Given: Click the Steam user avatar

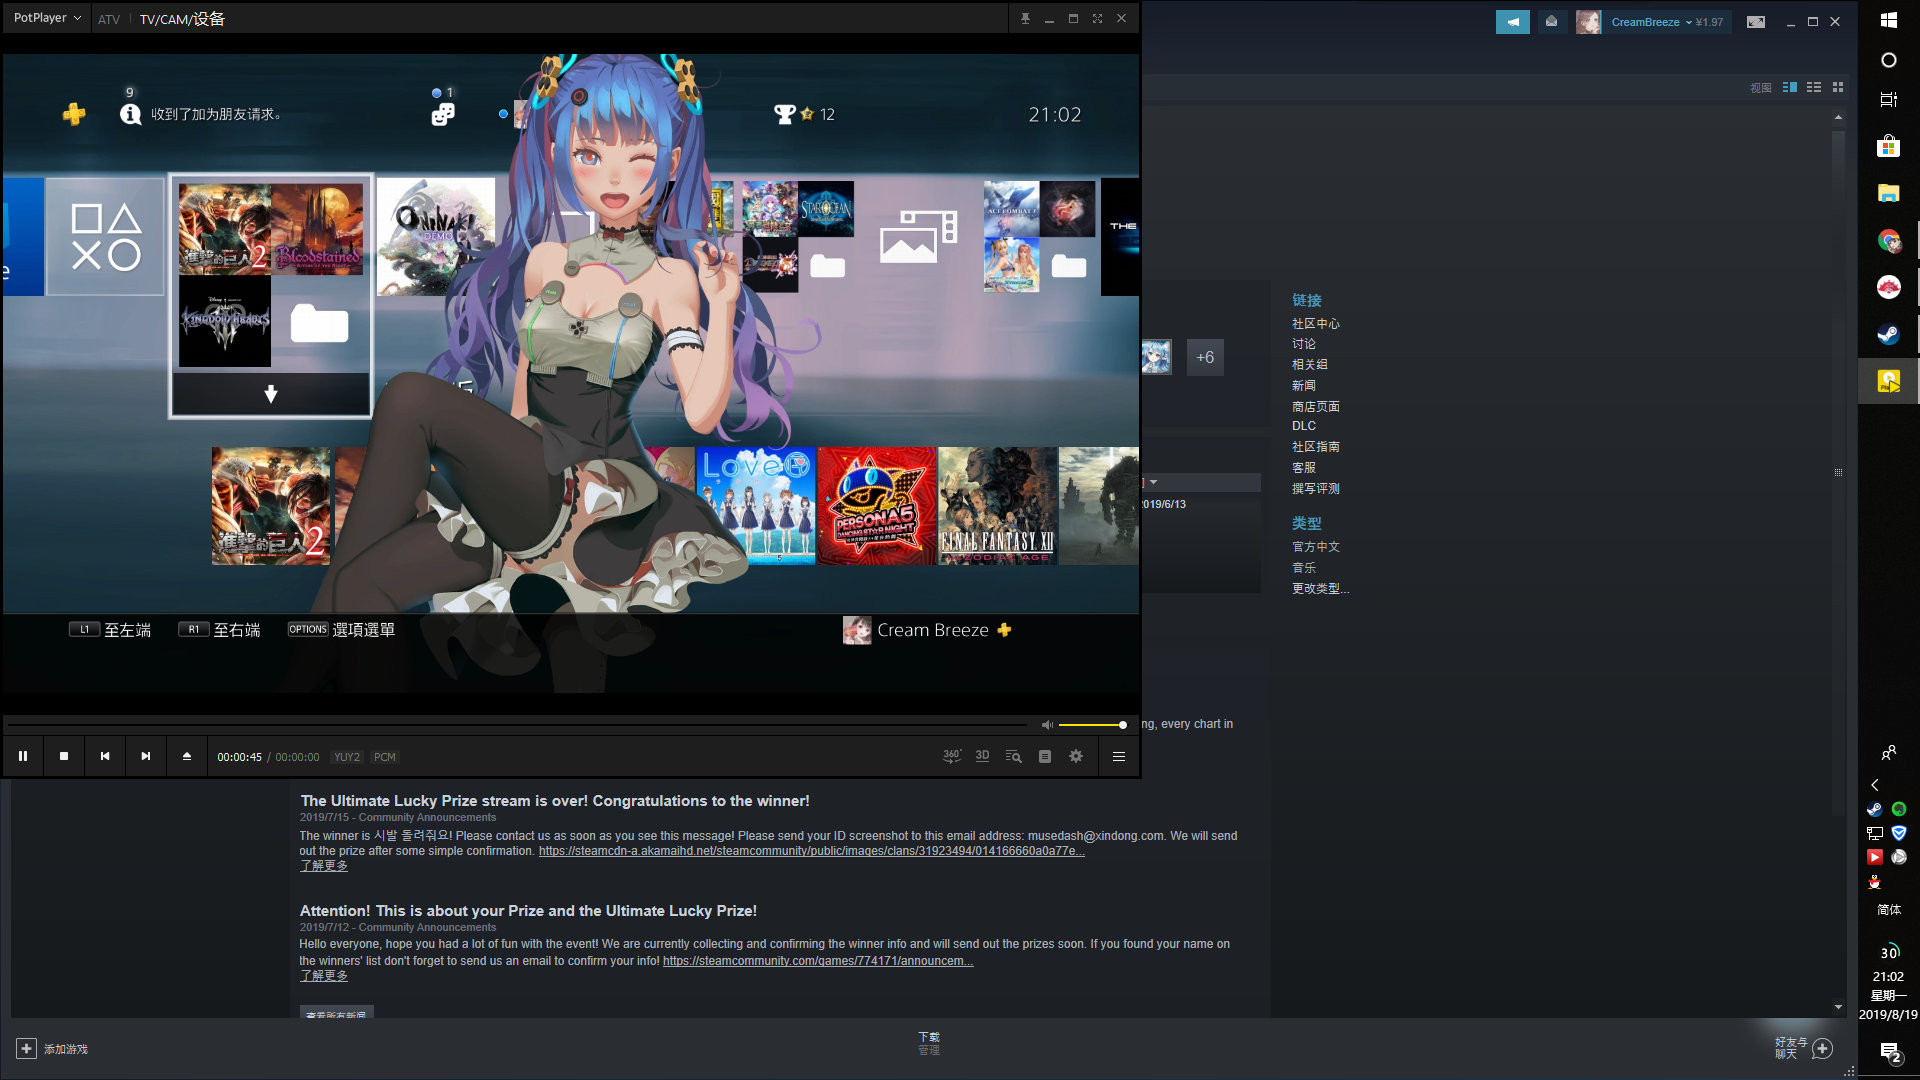Looking at the screenshot, I should pos(1588,22).
